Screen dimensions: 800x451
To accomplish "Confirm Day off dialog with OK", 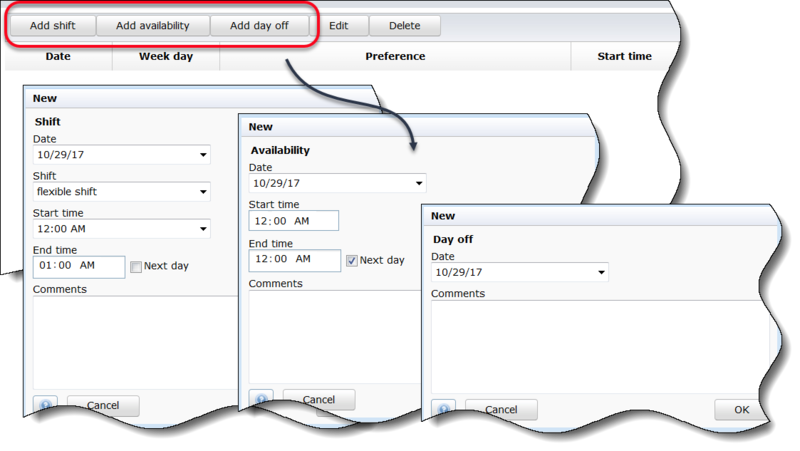I will 741,410.
